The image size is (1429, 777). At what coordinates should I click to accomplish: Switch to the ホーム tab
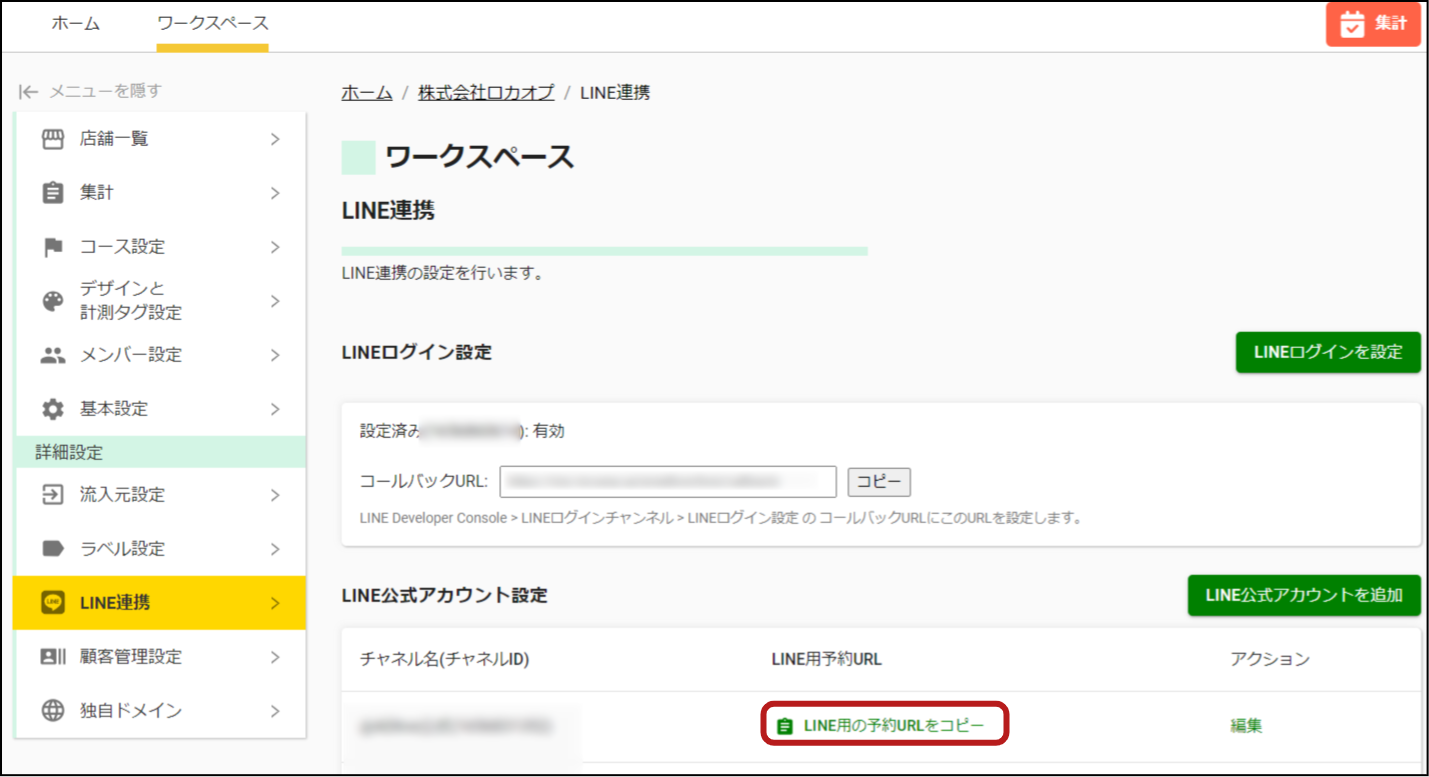pyautogui.click(x=76, y=24)
